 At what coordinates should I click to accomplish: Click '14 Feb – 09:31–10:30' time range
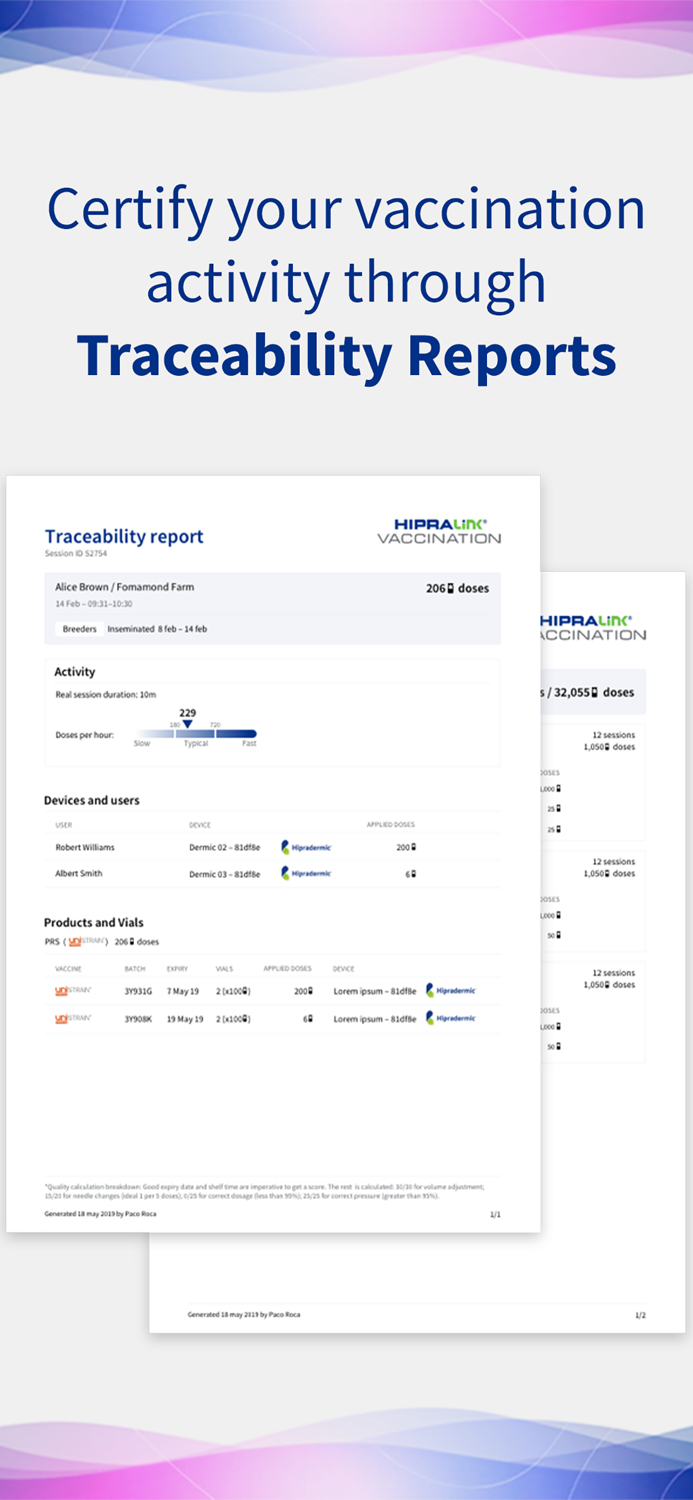coord(94,604)
